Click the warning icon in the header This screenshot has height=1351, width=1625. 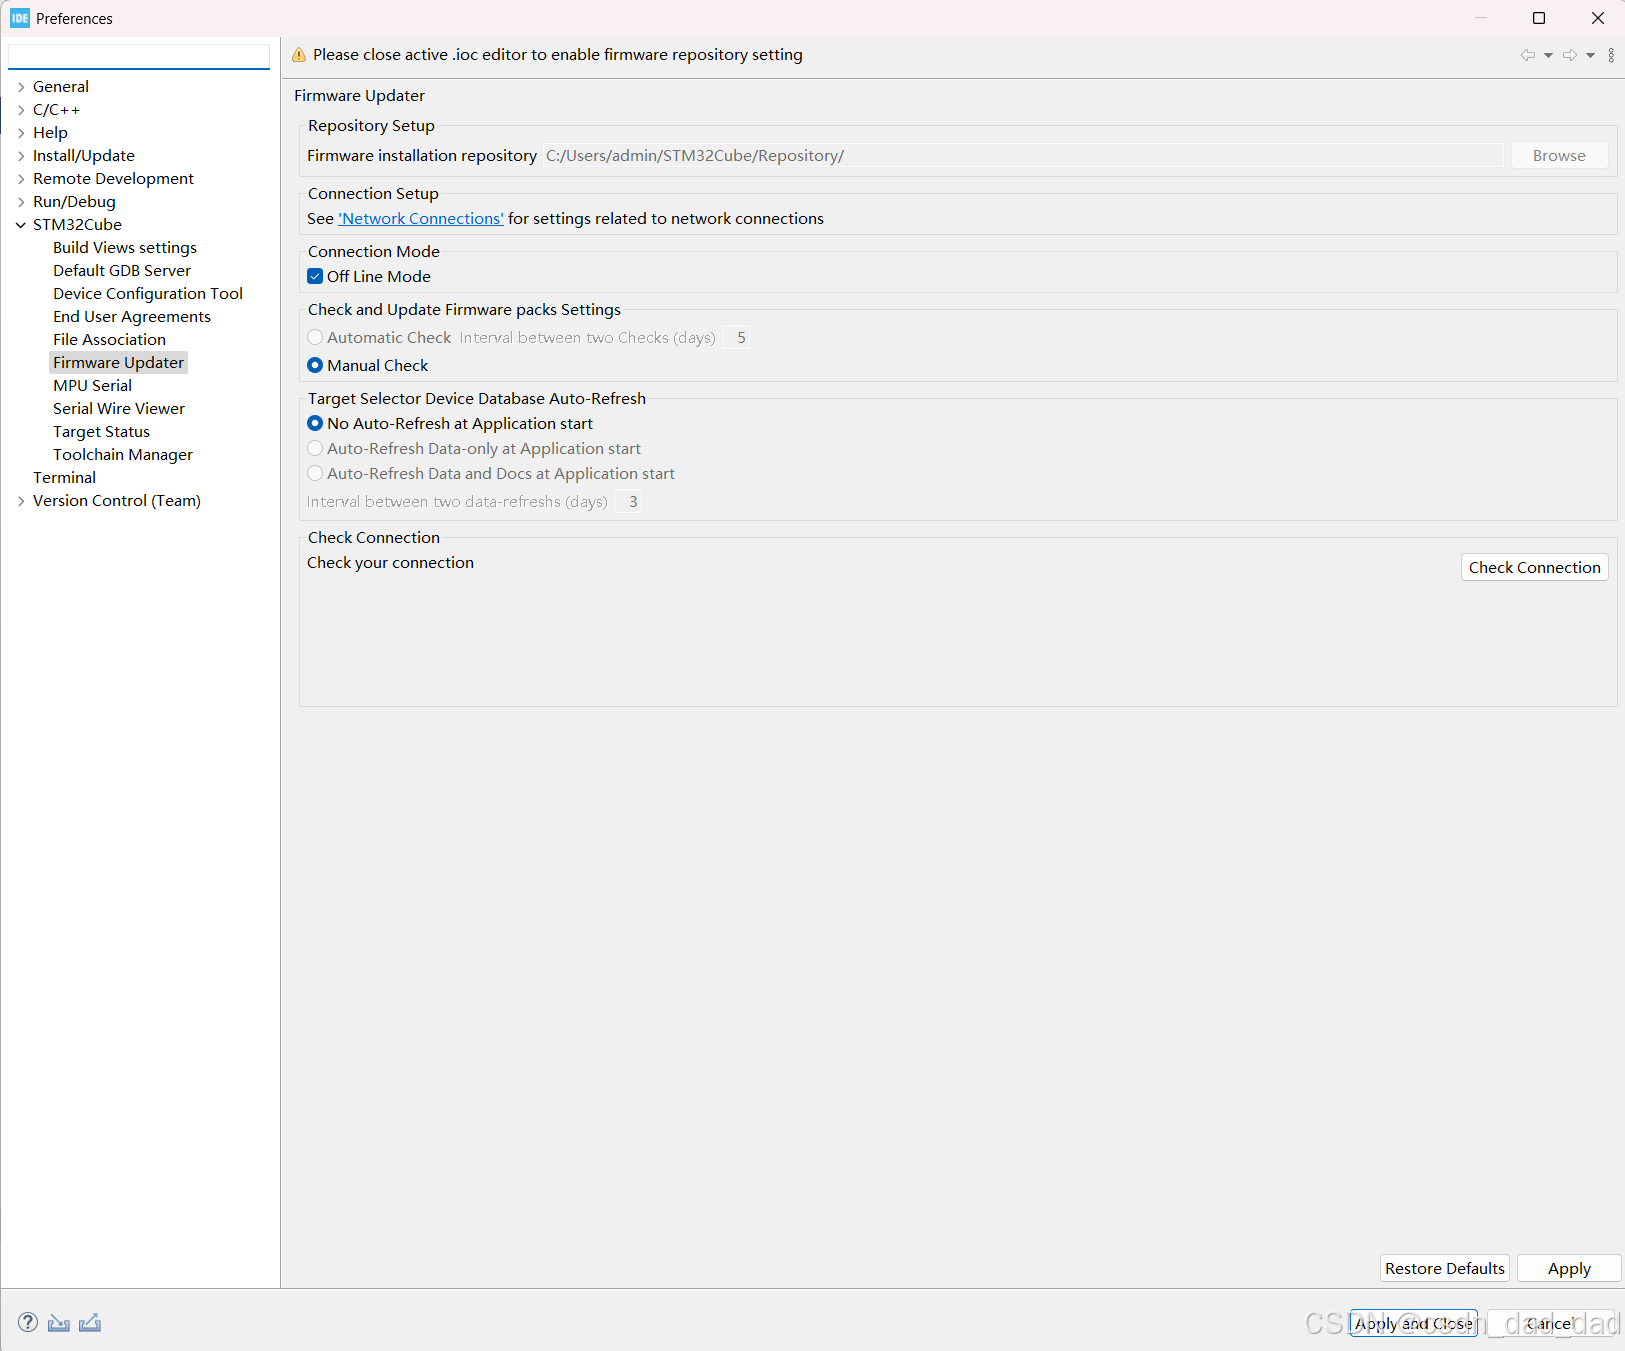click(x=299, y=55)
